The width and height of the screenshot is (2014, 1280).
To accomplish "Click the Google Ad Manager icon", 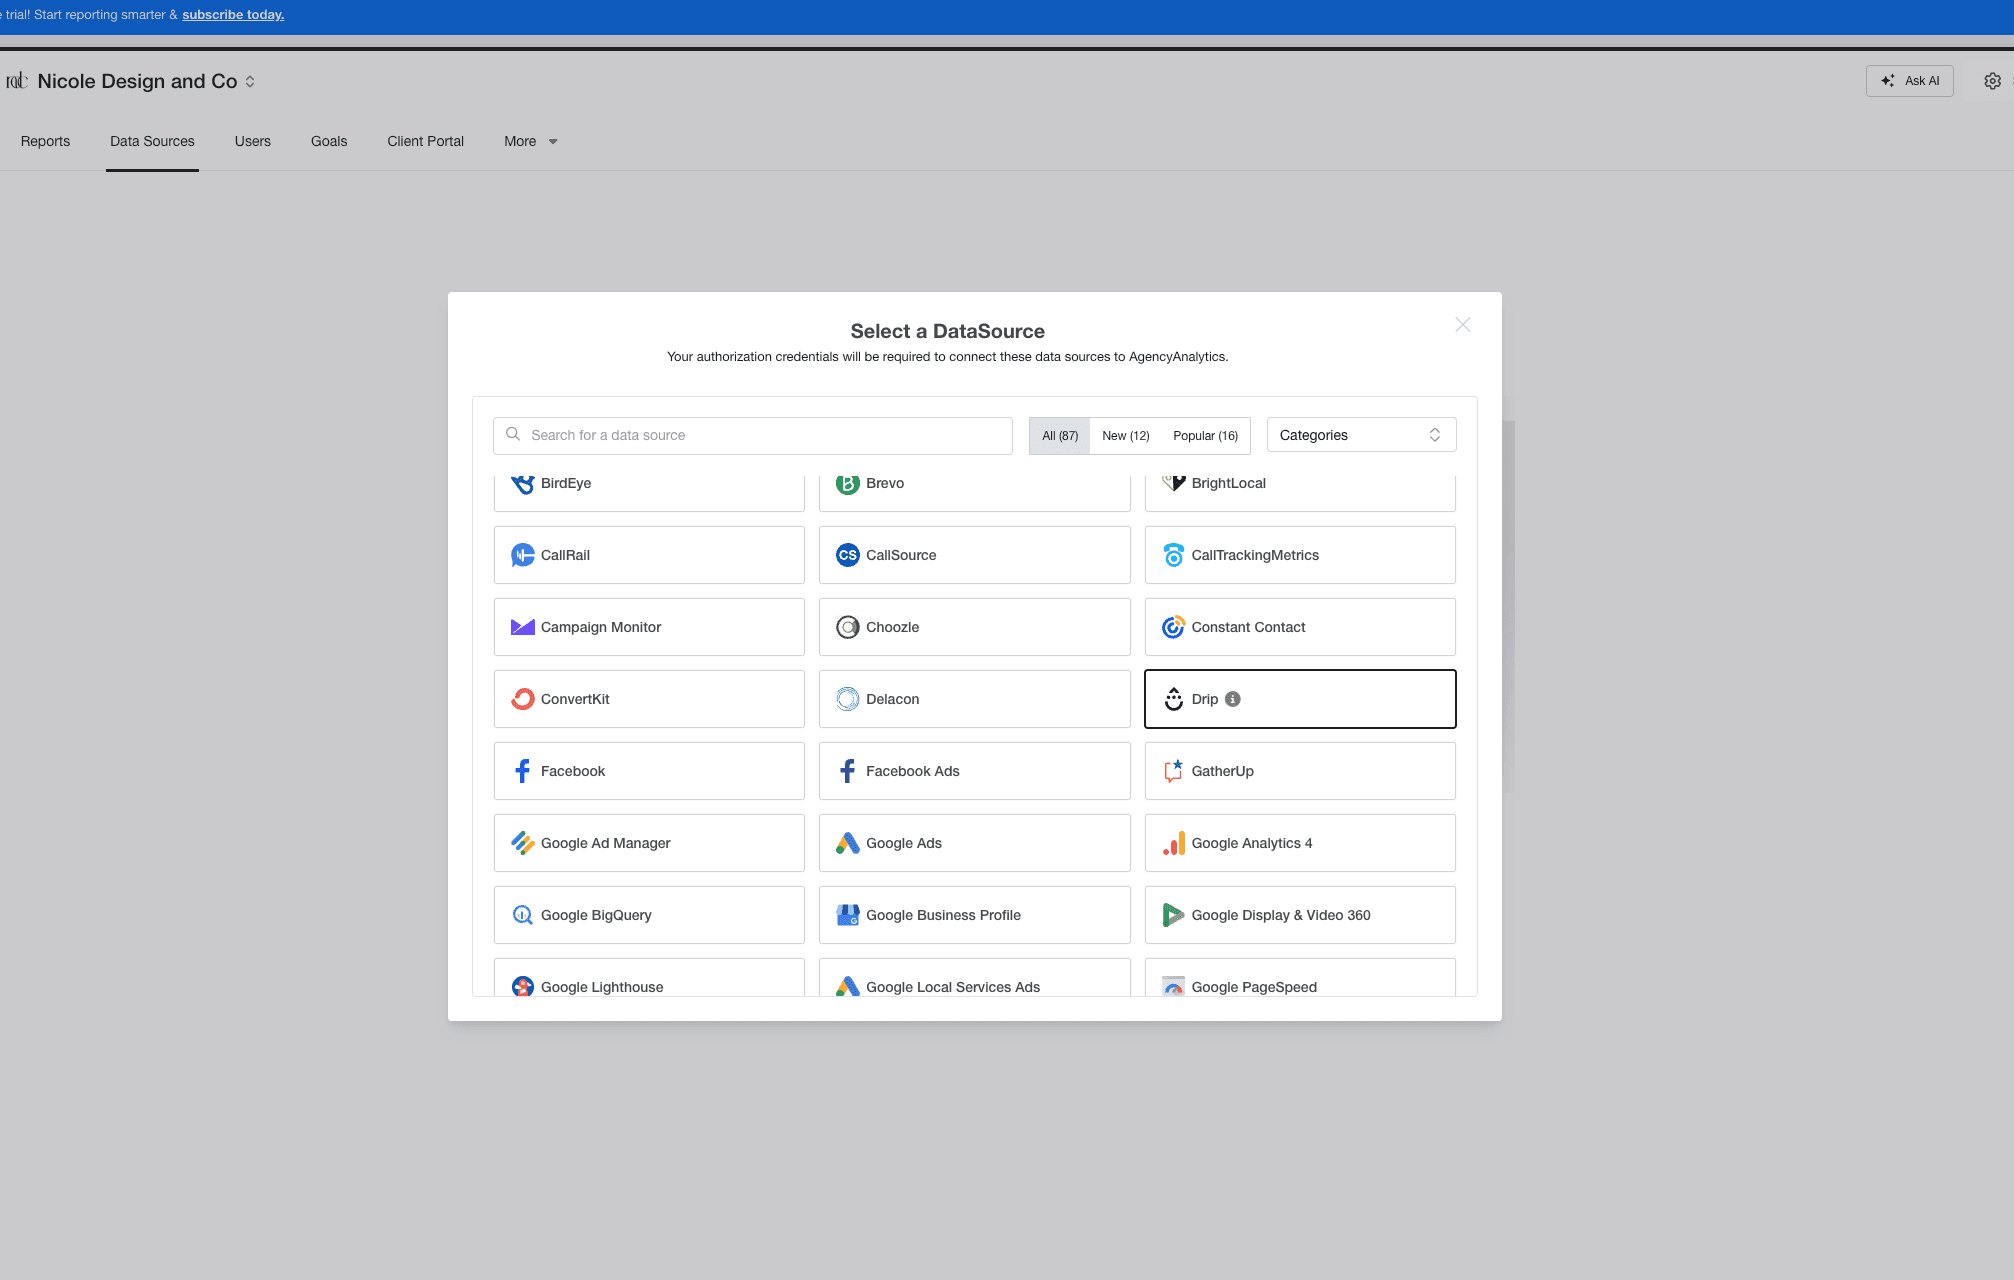I will tap(522, 843).
